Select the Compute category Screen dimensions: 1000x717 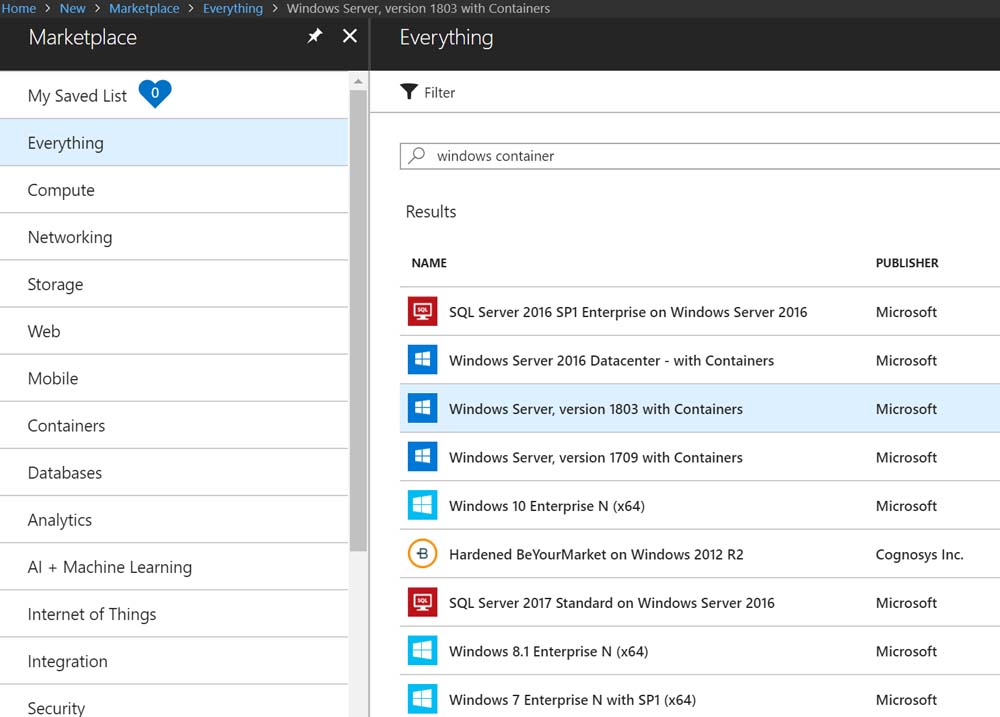click(x=61, y=190)
